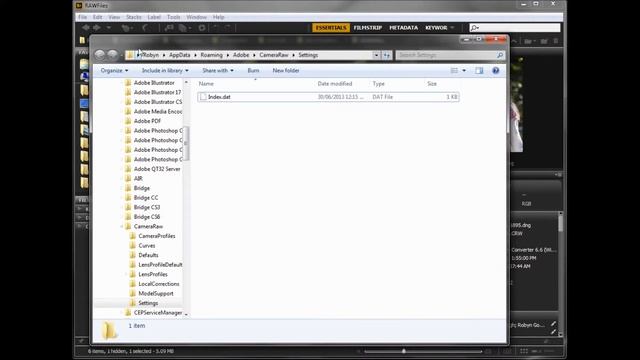Click Roaming in address breadcrumb
Image resolution: width=640 pixels, height=360 pixels.
211,55
